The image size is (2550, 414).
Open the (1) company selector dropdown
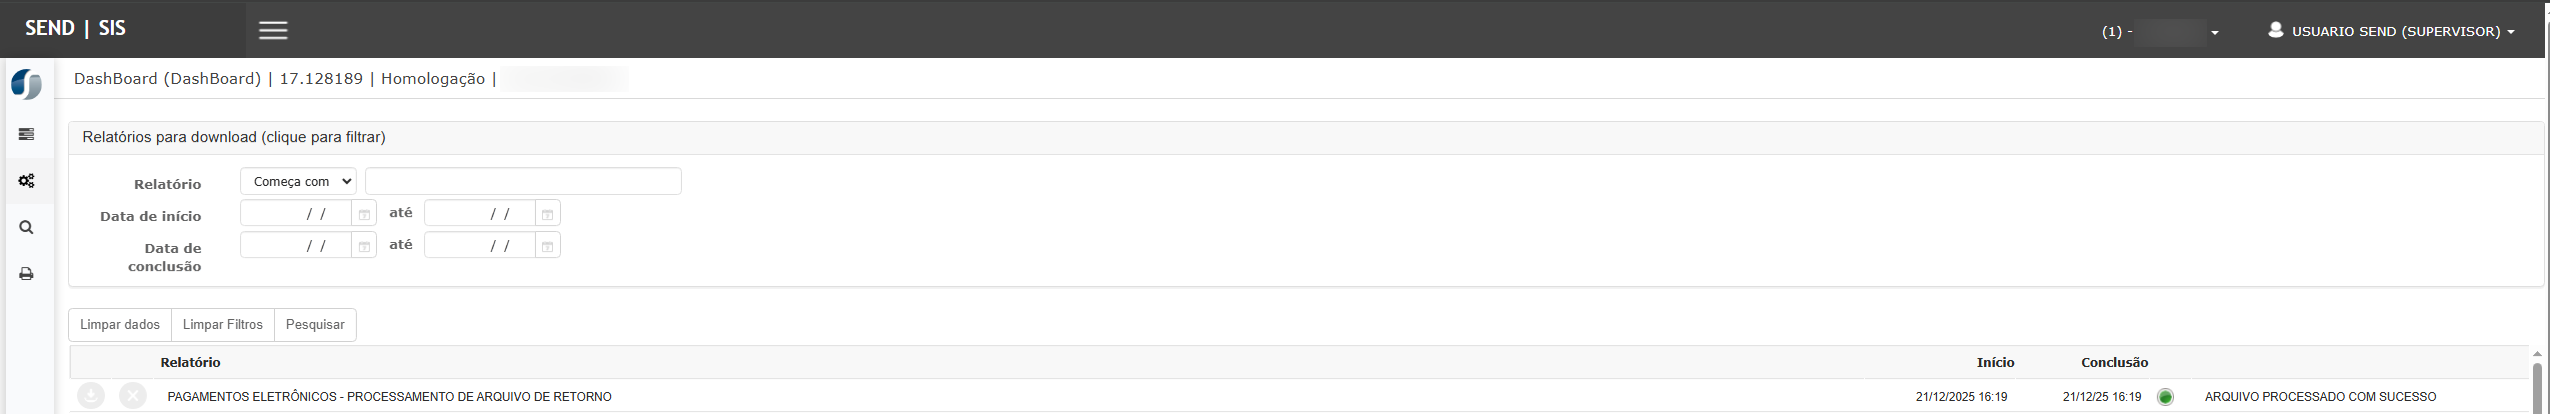coord(2161,32)
